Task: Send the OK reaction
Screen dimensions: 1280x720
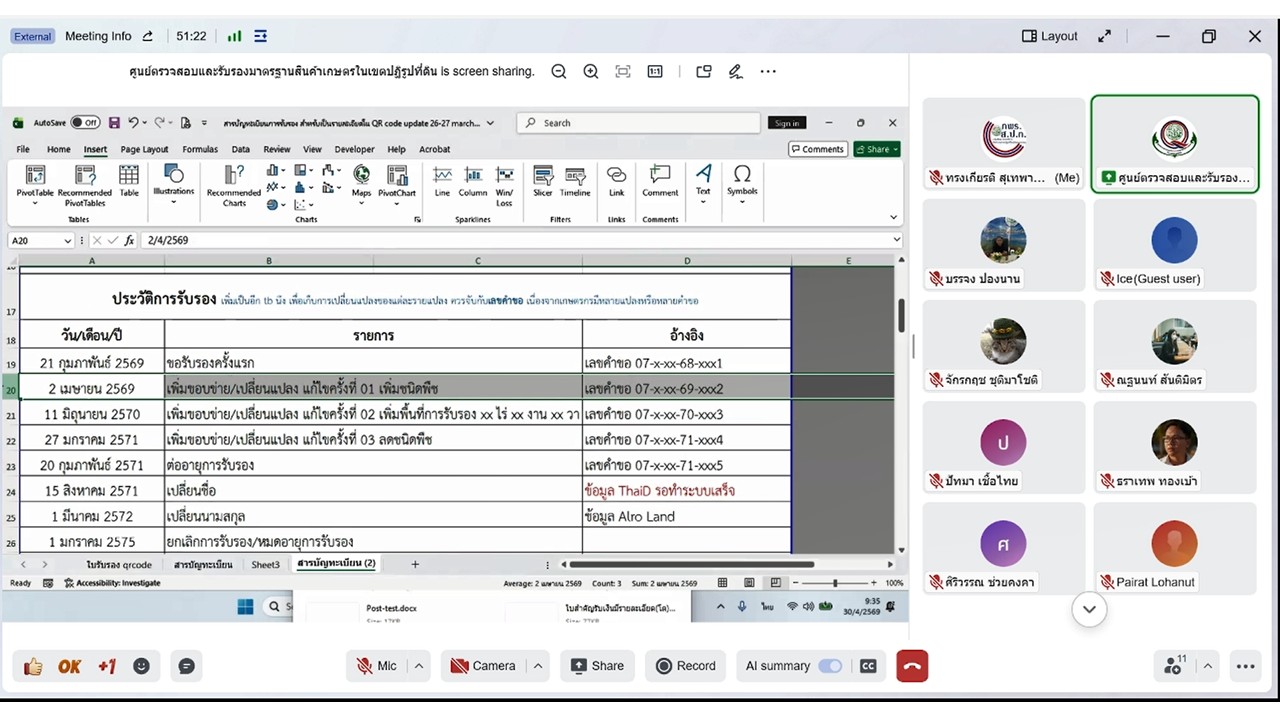Action: pos(69,666)
